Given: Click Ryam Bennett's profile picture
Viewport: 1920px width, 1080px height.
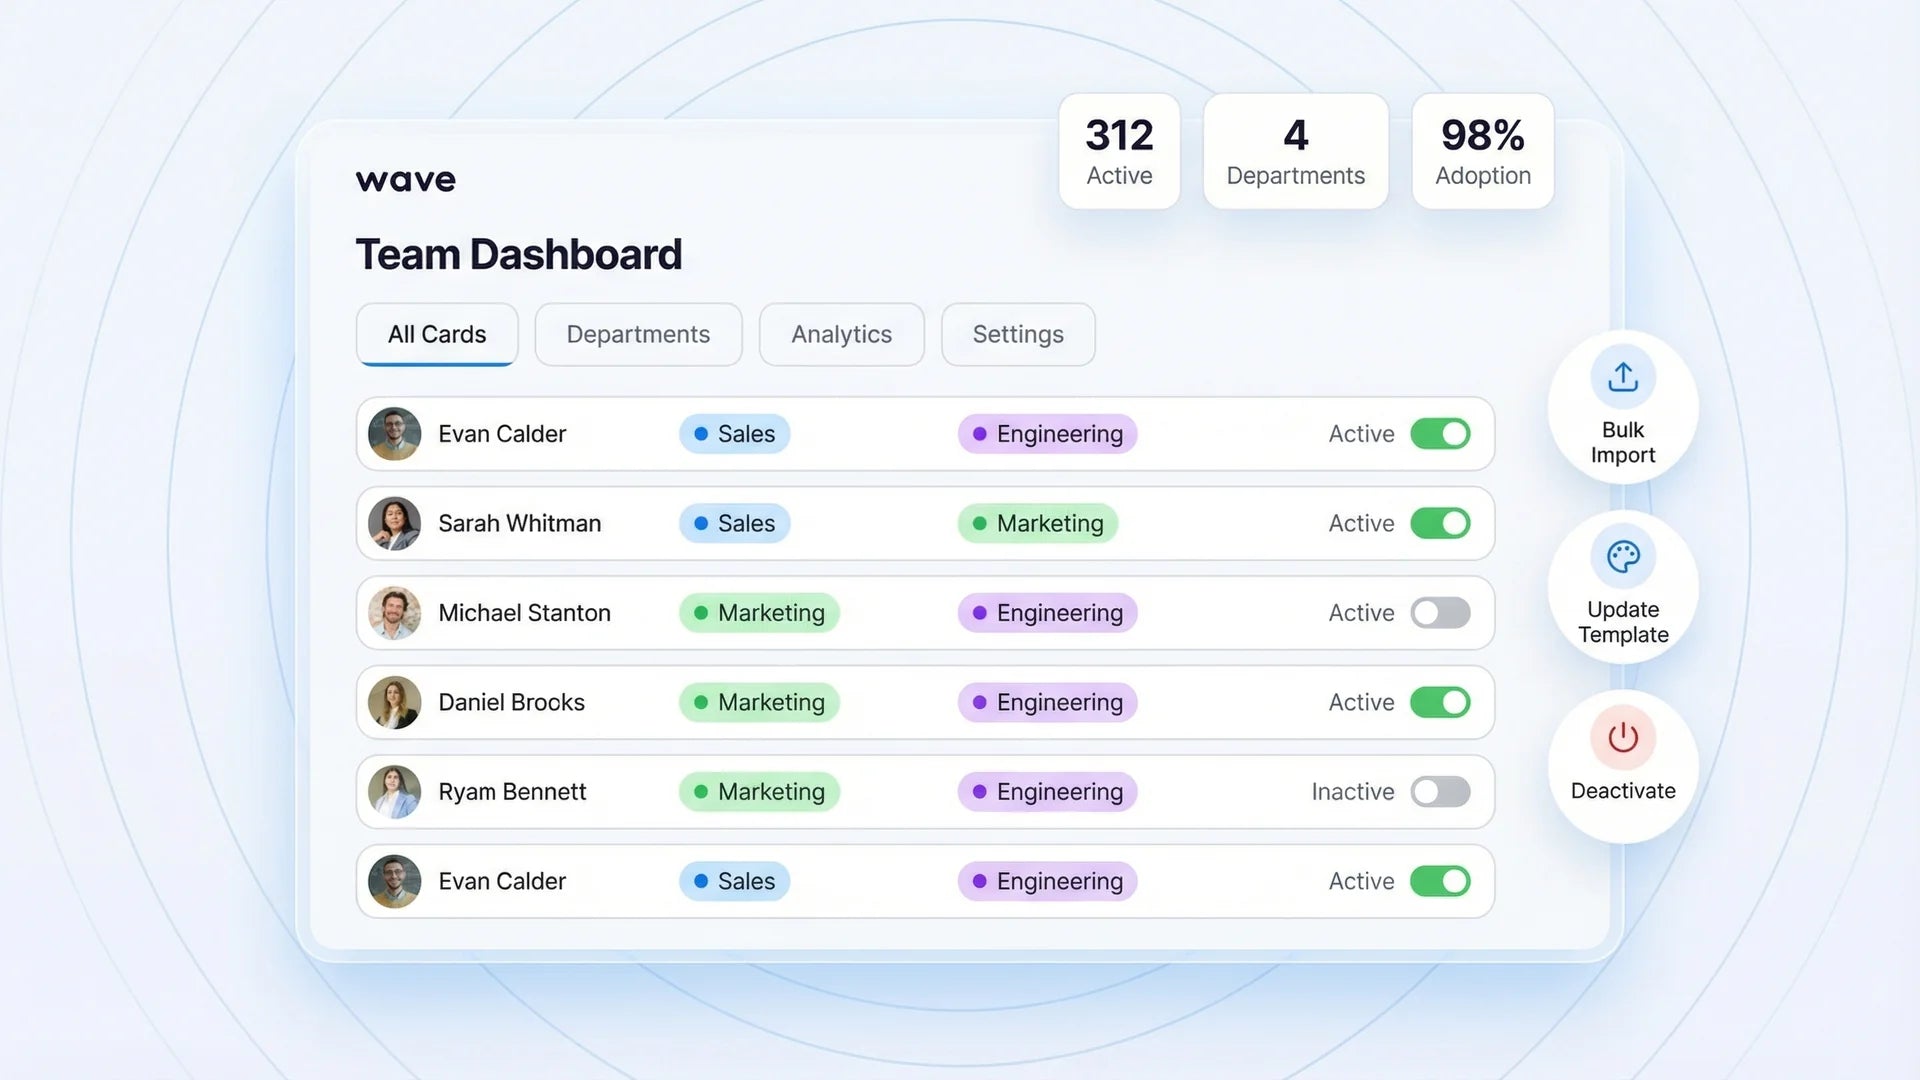Looking at the screenshot, I should 394,791.
